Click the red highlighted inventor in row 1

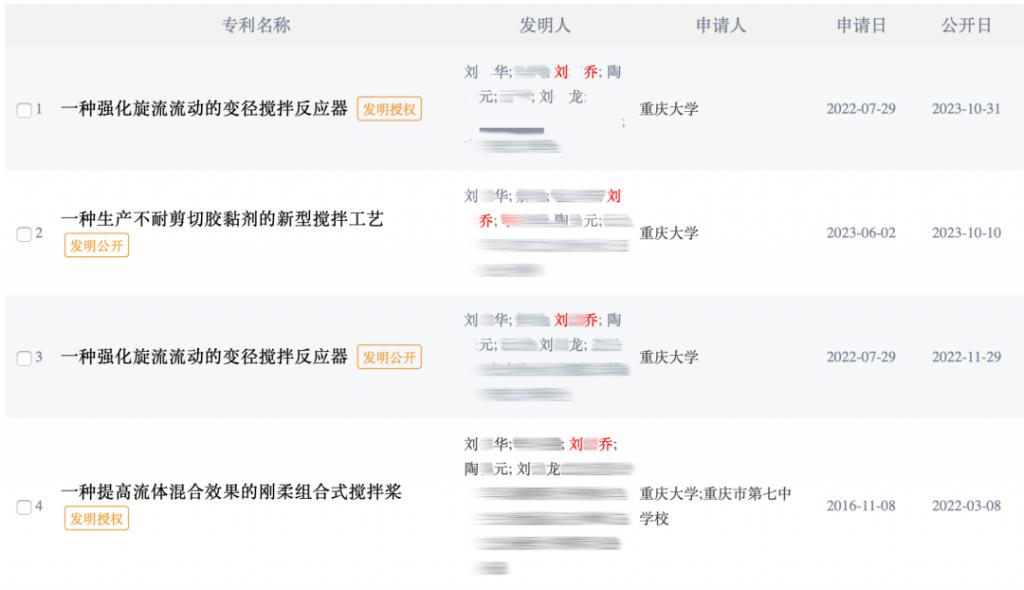576,72
